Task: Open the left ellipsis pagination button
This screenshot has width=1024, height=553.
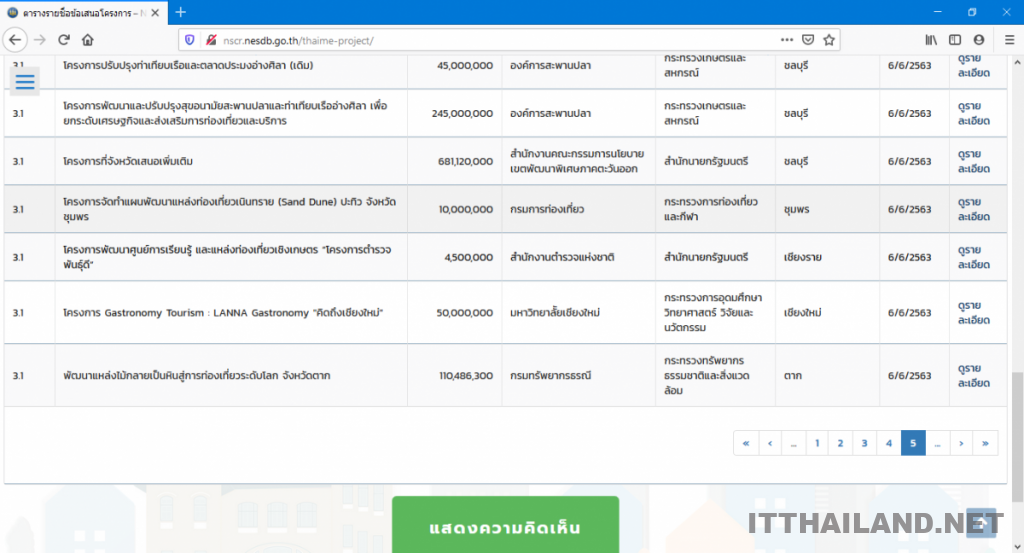Action: pyautogui.click(x=793, y=443)
